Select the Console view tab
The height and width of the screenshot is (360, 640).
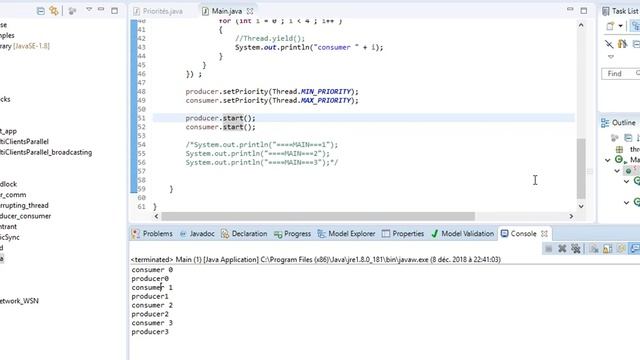coord(519,233)
